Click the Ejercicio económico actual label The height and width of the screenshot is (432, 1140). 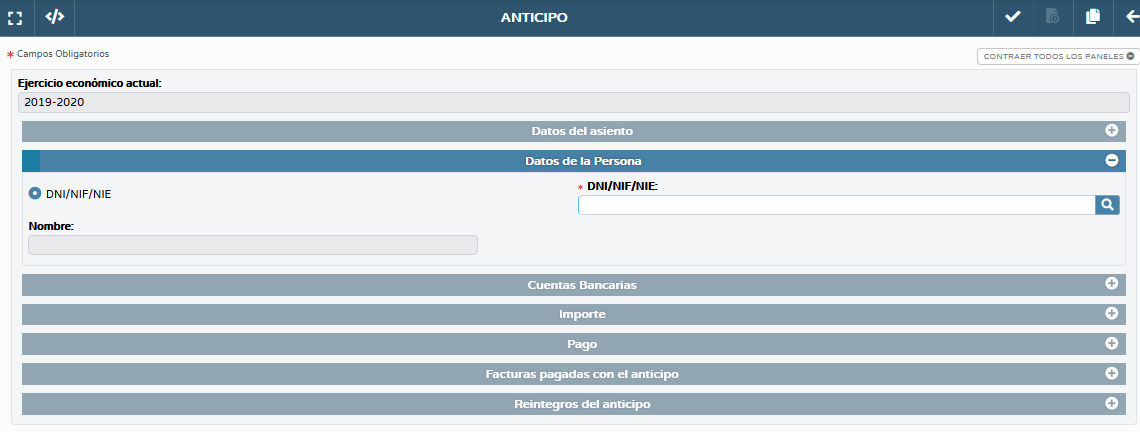(89, 83)
